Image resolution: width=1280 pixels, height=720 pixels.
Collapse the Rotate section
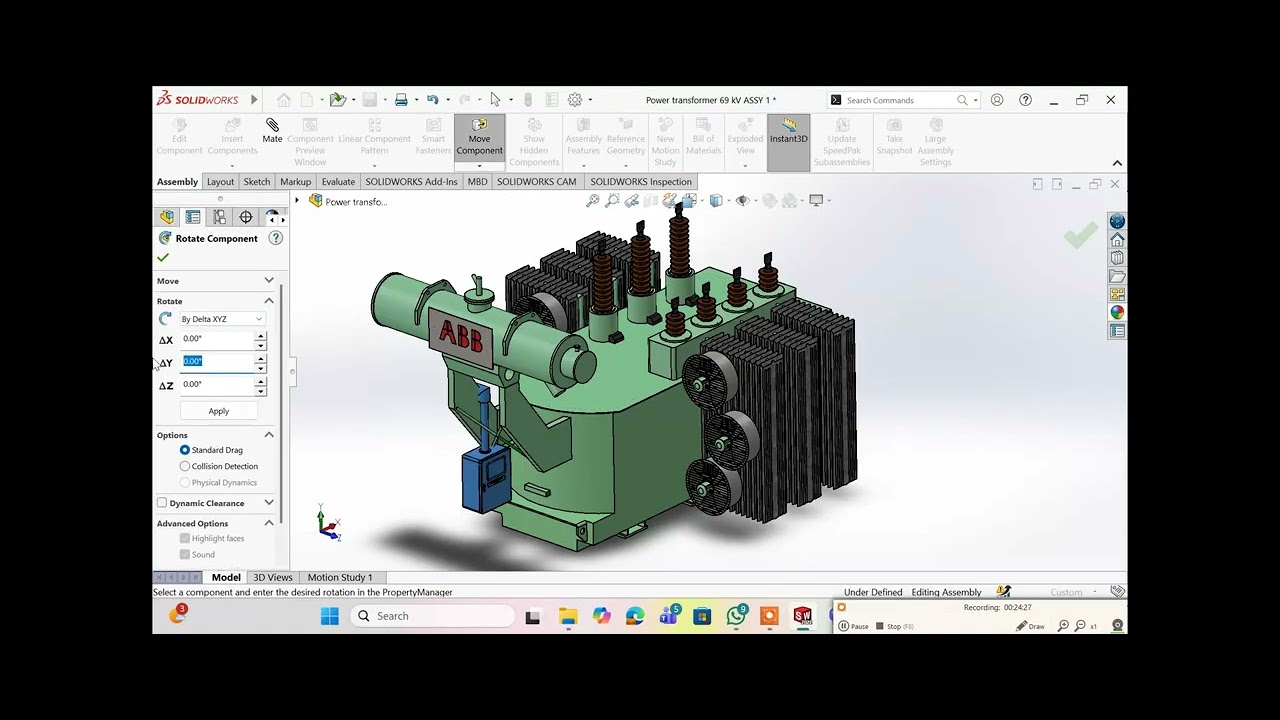(x=269, y=301)
